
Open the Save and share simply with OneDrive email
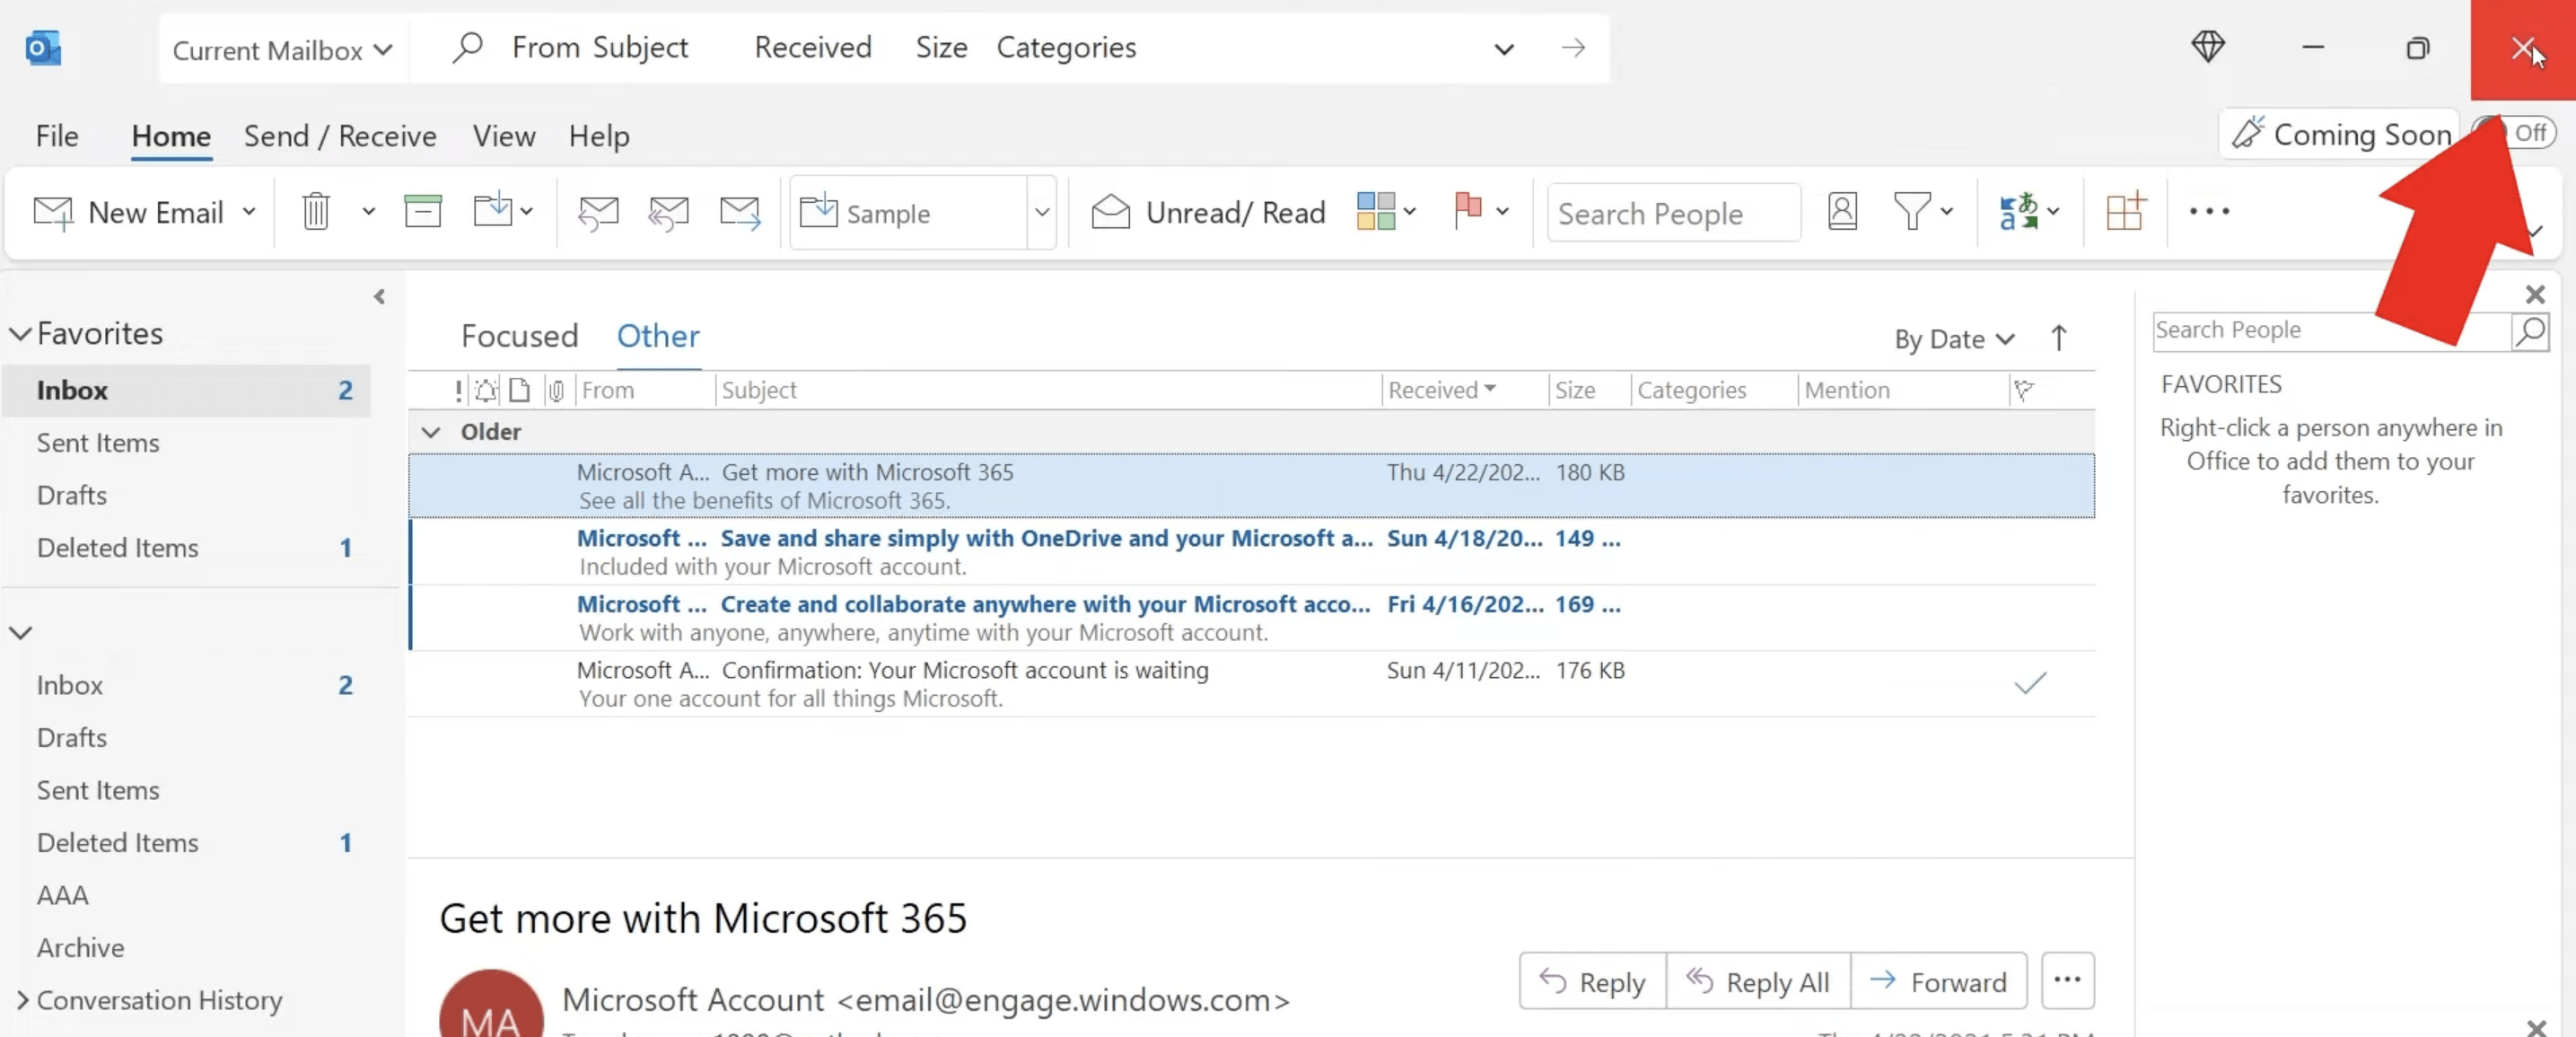[1251, 552]
